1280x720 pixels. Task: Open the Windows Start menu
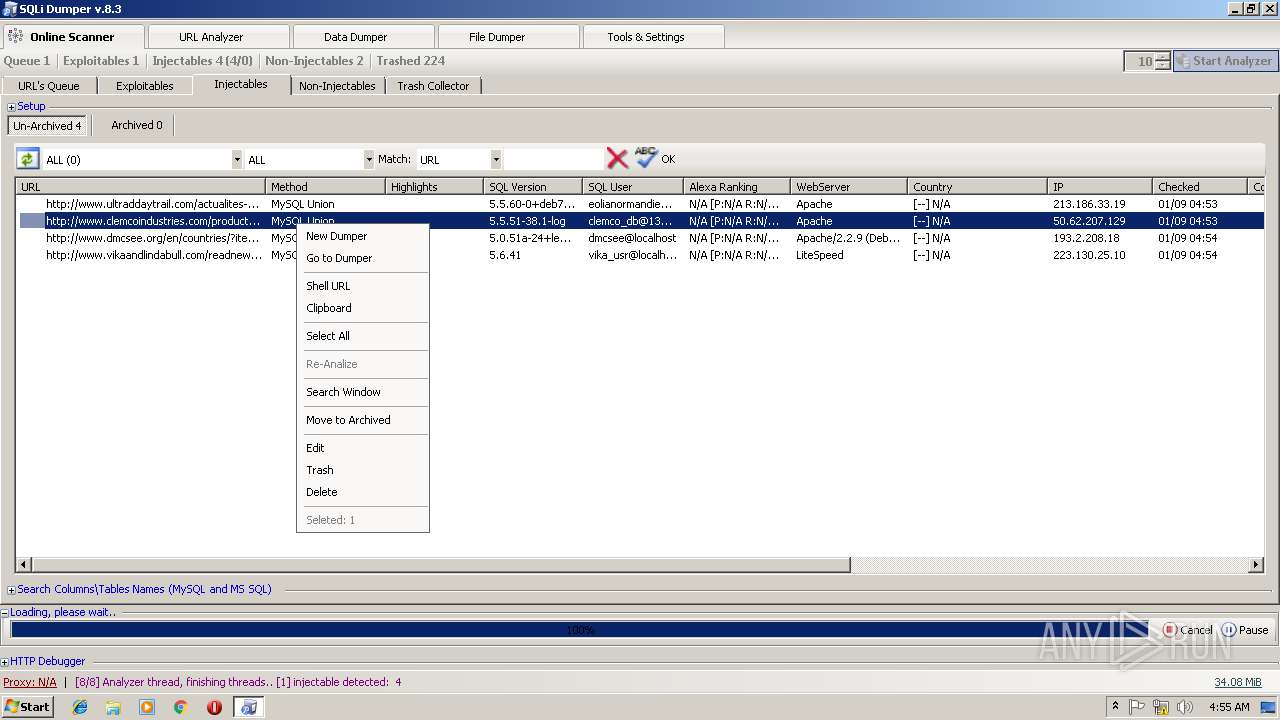[28, 707]
